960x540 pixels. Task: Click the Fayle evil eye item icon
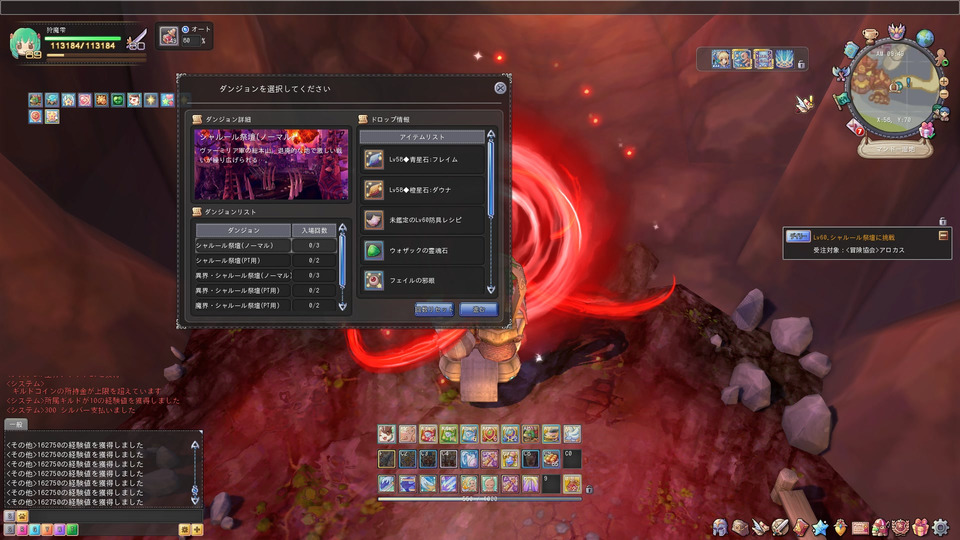click(x=373, y=280)
